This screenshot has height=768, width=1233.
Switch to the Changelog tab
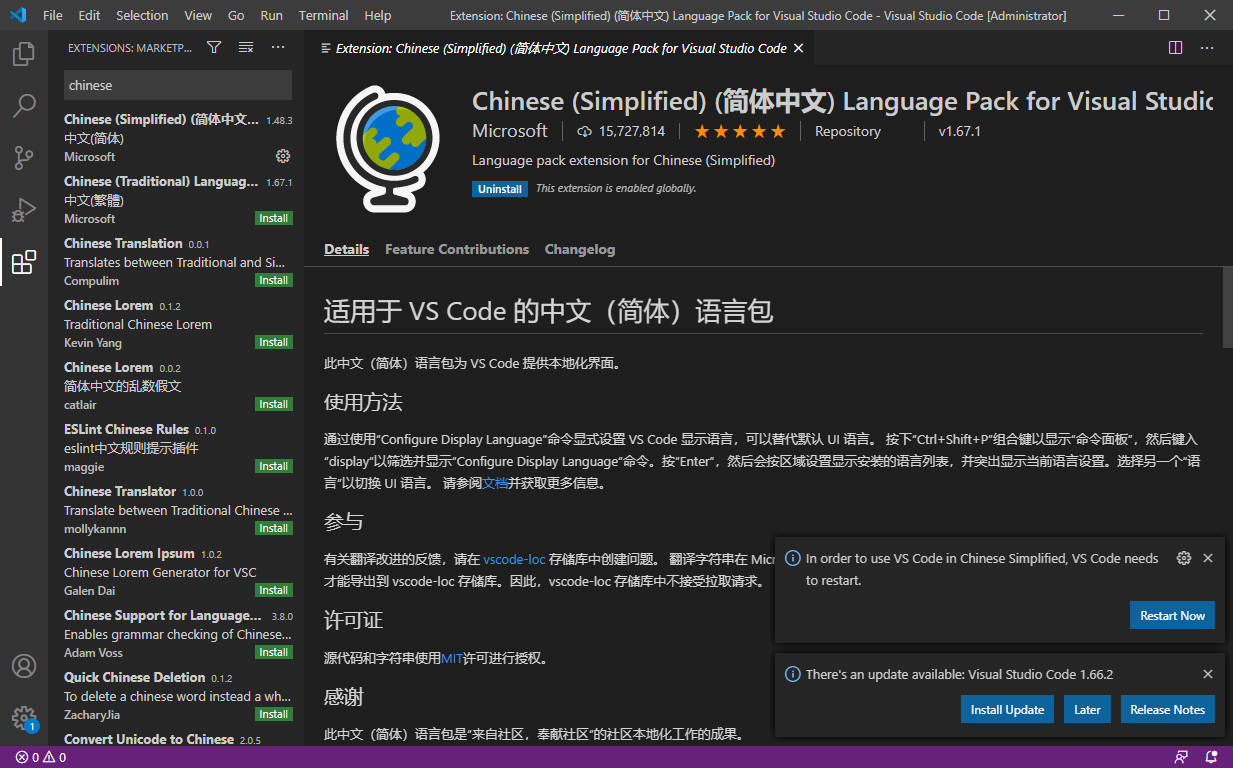click(580, 249)
